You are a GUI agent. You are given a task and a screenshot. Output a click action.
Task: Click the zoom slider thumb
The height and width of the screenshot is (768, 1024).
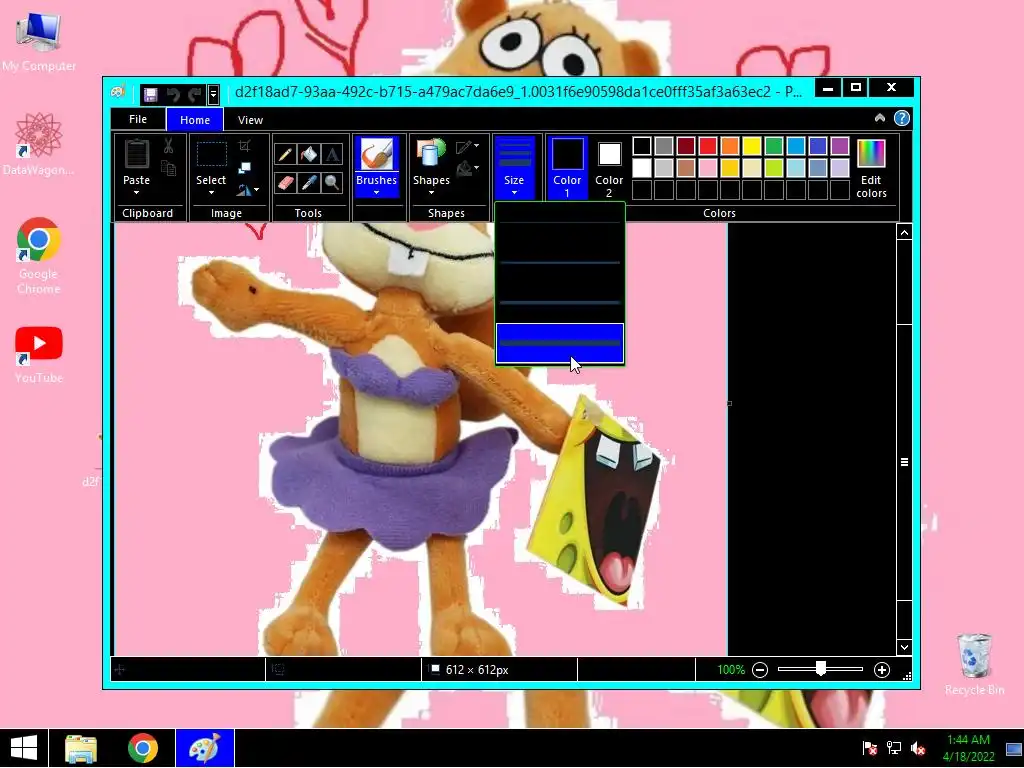821,669
